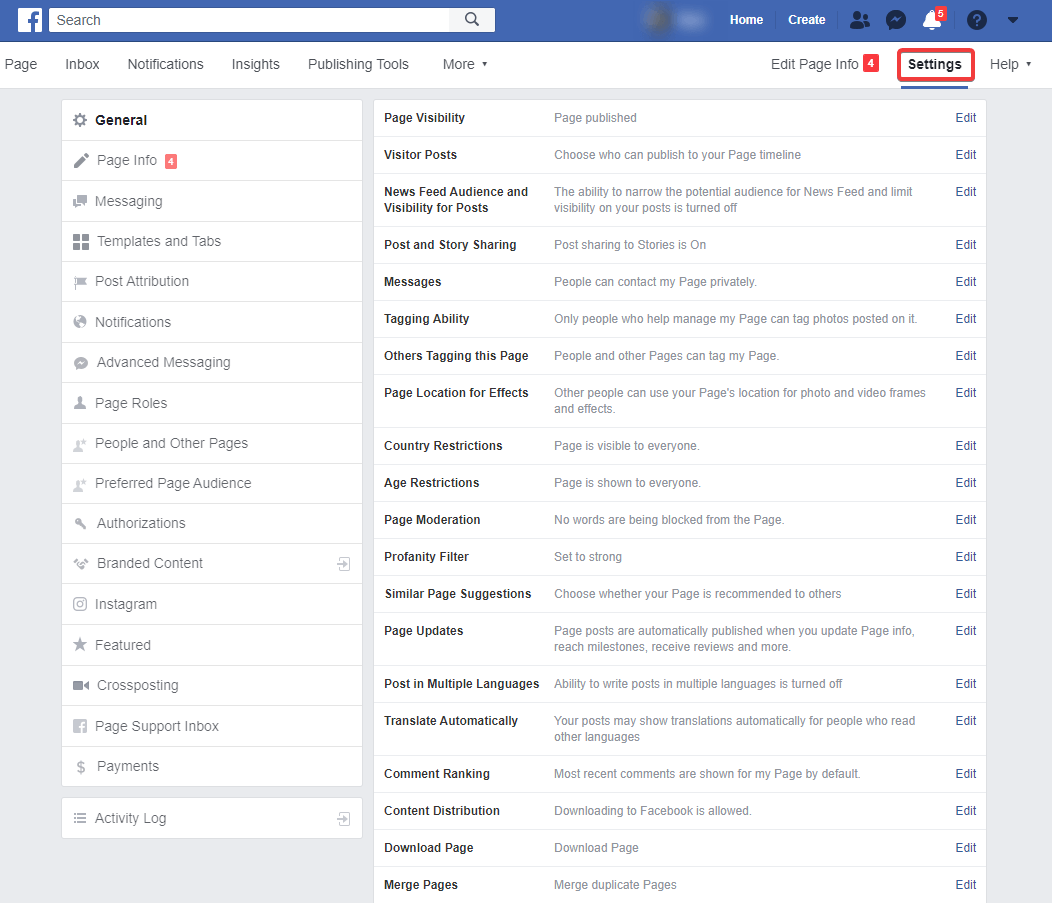Click the search magnifying glass

[x=471, y=19]
